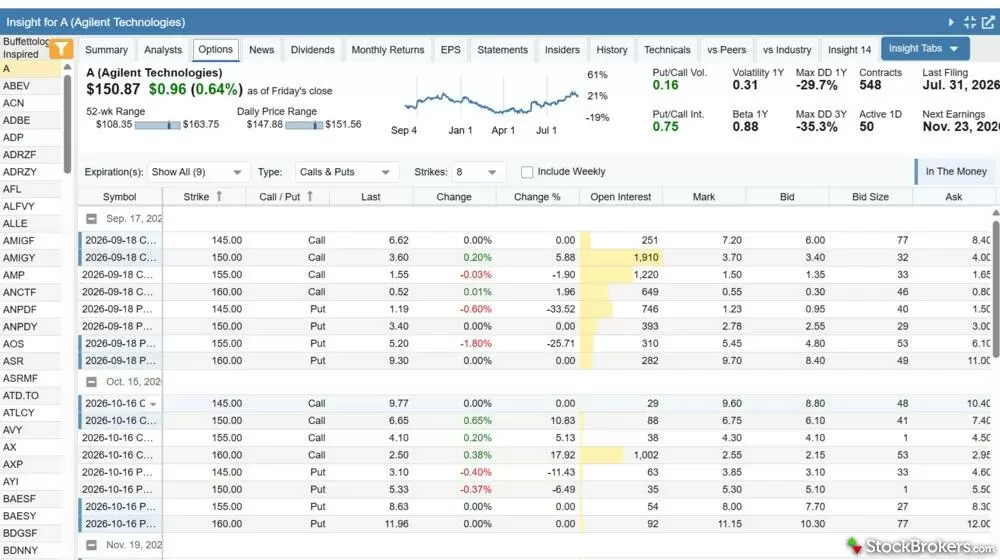Sort by the Mark column header

coord(704,197)
